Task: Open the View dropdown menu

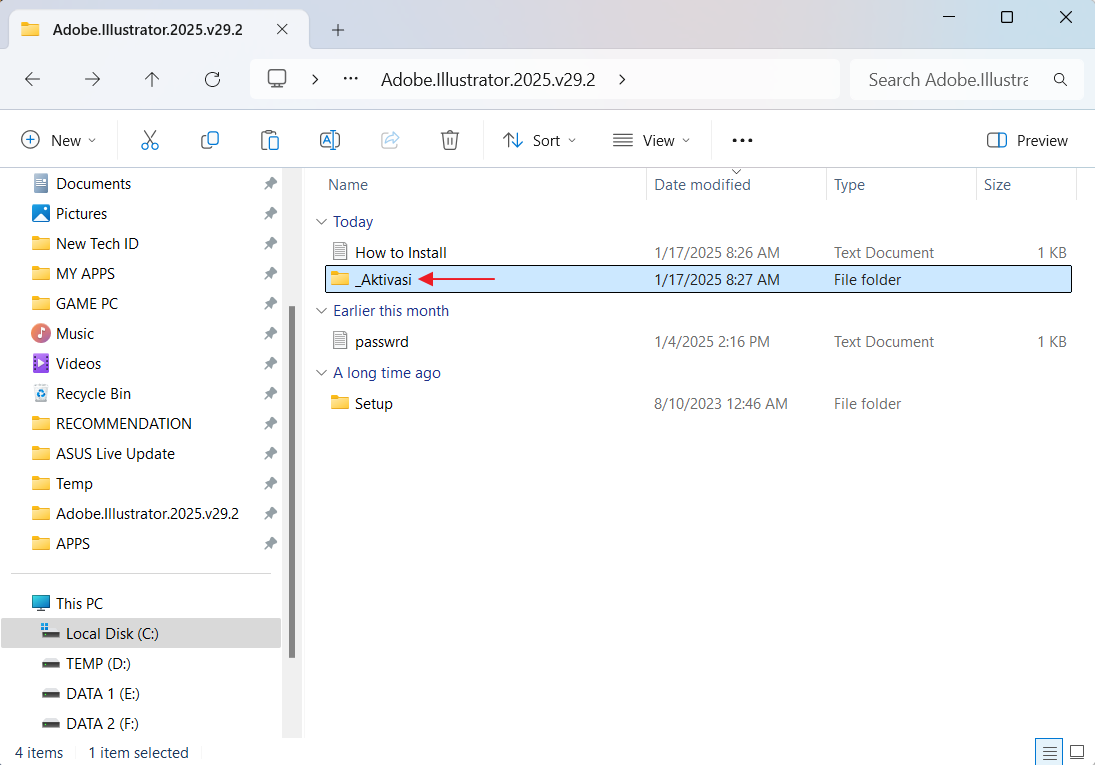Action: pos(652,140)
